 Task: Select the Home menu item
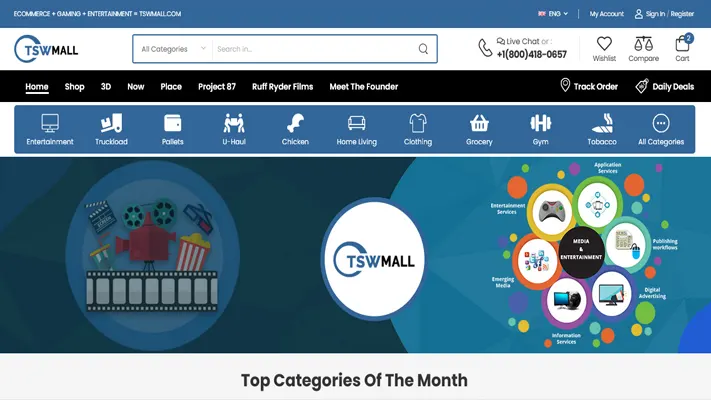(37, 86)
